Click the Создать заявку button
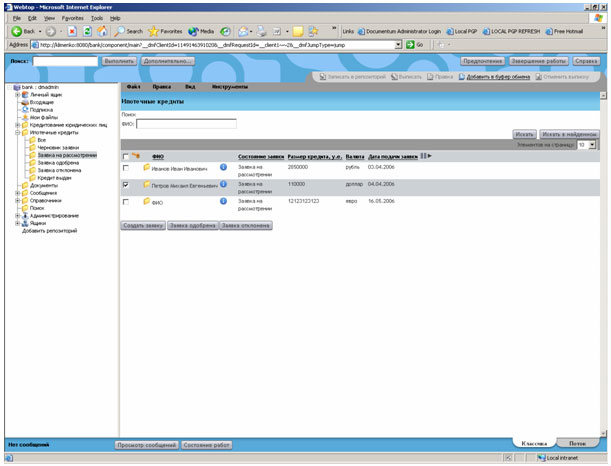Viewport: 611px width, 466px height. coord(143,226)
